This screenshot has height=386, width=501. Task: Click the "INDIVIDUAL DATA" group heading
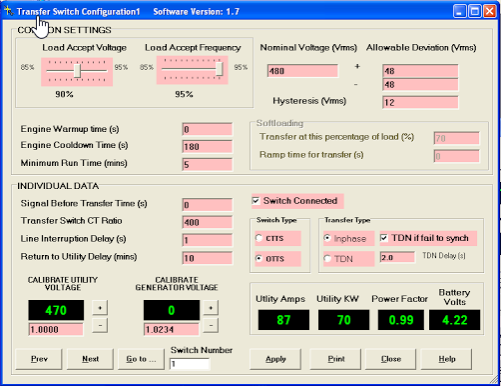pos(58,186)
